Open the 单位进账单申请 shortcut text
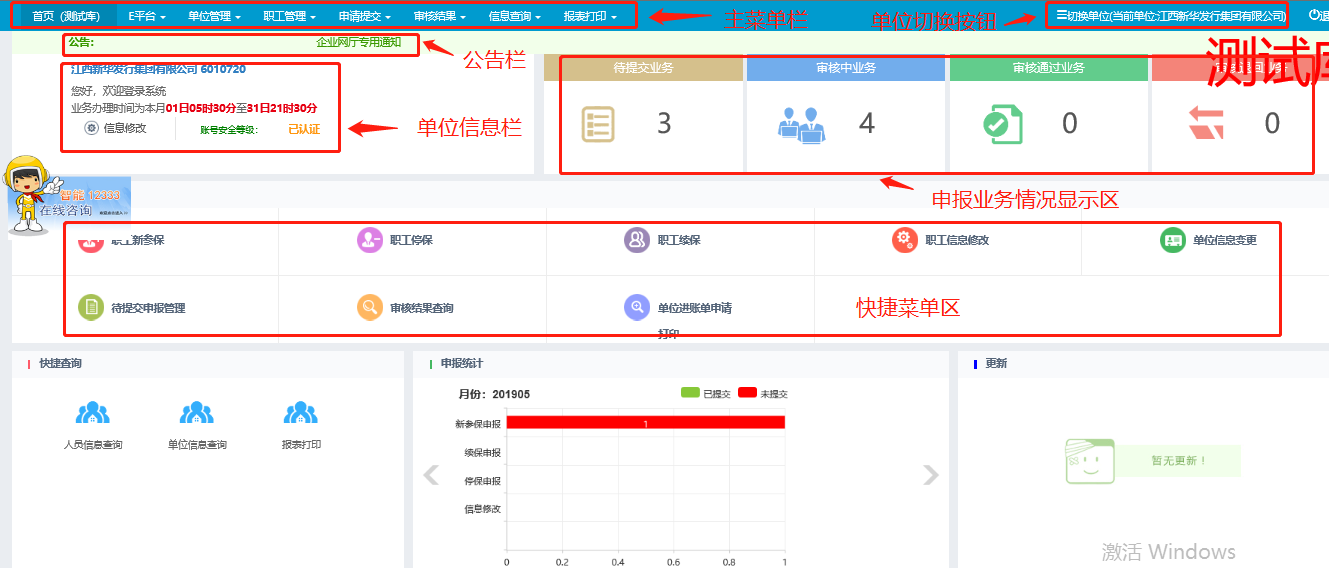This screenshot has height=568, width=1329. [x=695, y=308]
